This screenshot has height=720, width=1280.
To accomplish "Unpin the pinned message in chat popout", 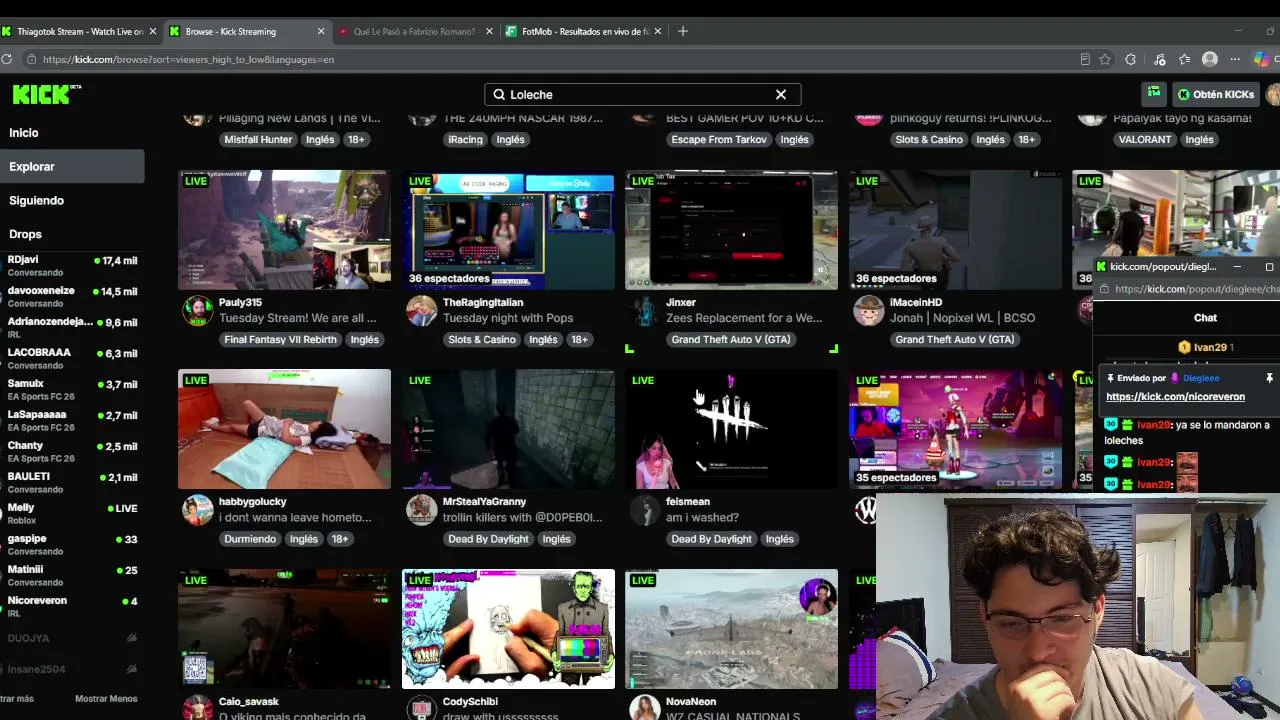I will 1269,378.
